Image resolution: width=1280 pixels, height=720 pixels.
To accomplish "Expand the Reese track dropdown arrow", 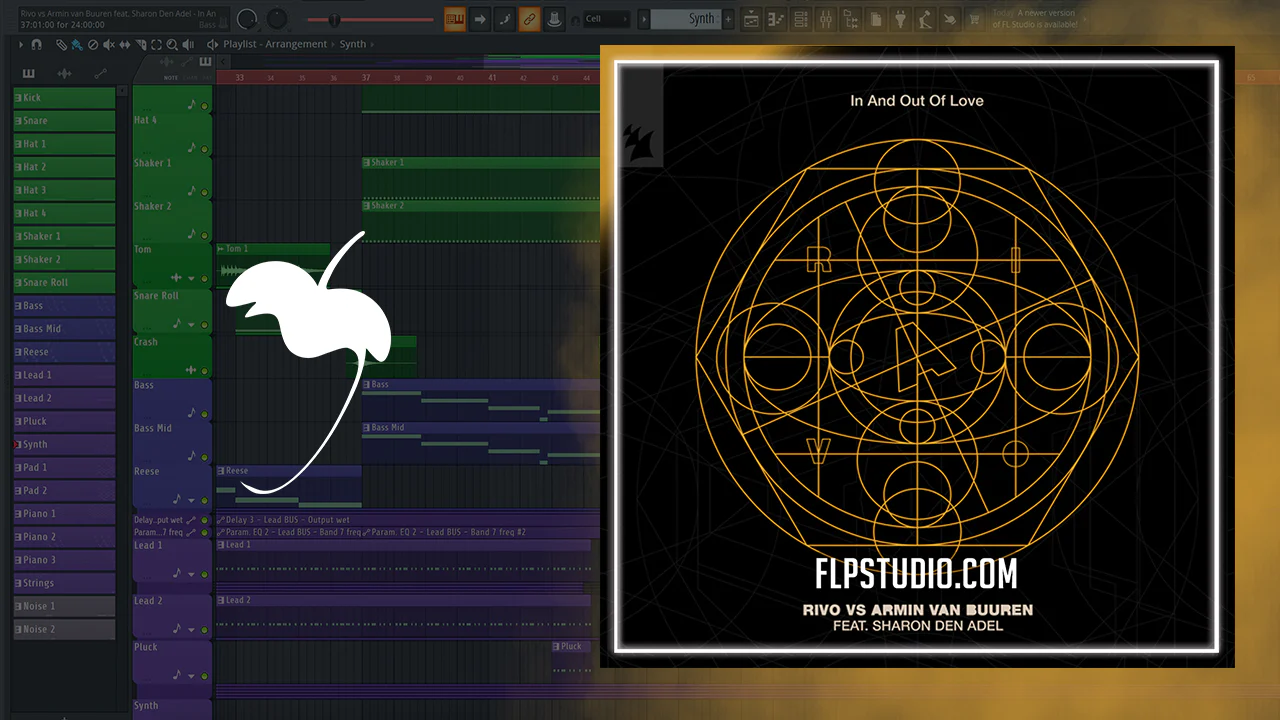I will [x=191, y=499].
